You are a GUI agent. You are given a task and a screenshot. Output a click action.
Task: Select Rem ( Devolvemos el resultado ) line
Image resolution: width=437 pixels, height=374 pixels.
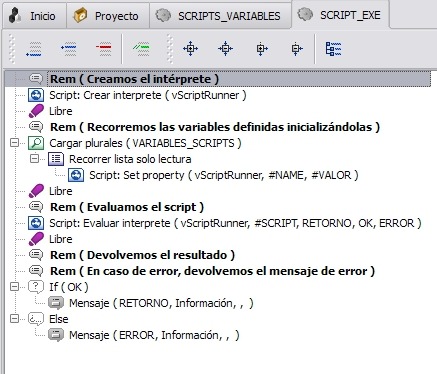(x=142, y=255)
